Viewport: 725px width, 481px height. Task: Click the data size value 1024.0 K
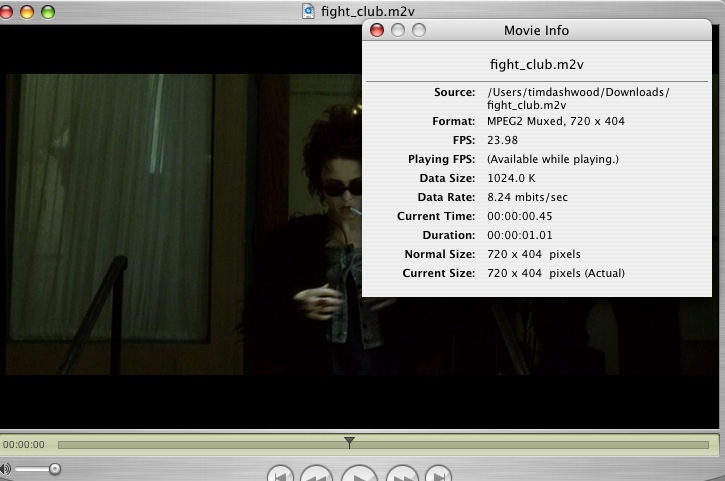coord(511,178)
